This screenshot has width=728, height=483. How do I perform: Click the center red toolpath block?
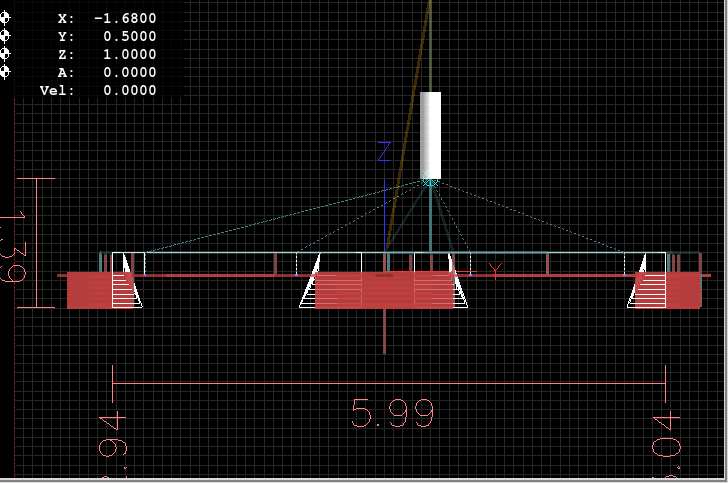click(x=385, y=290)
